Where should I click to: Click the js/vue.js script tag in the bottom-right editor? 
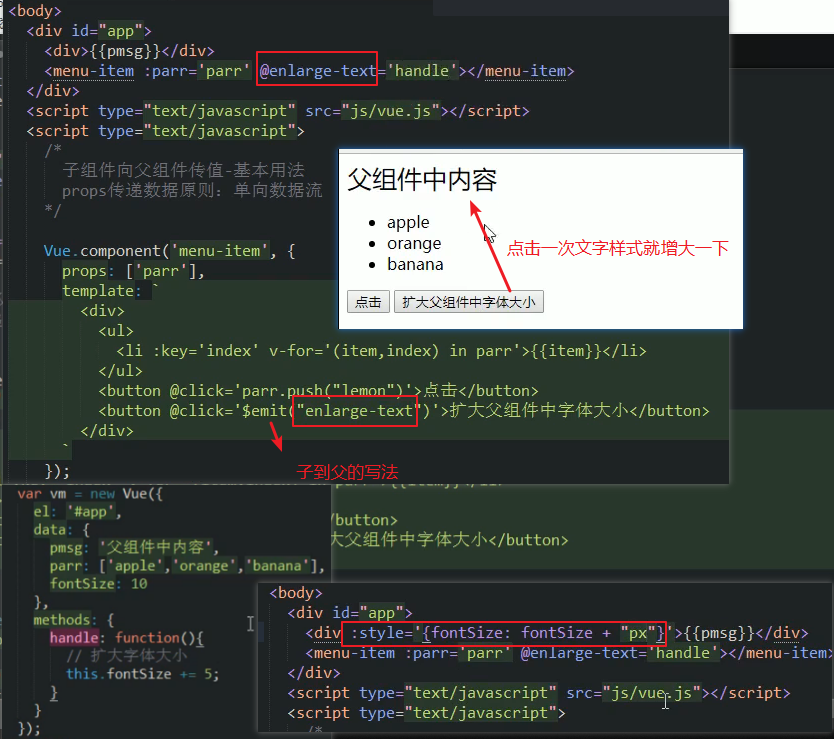(x=539, y=693)
